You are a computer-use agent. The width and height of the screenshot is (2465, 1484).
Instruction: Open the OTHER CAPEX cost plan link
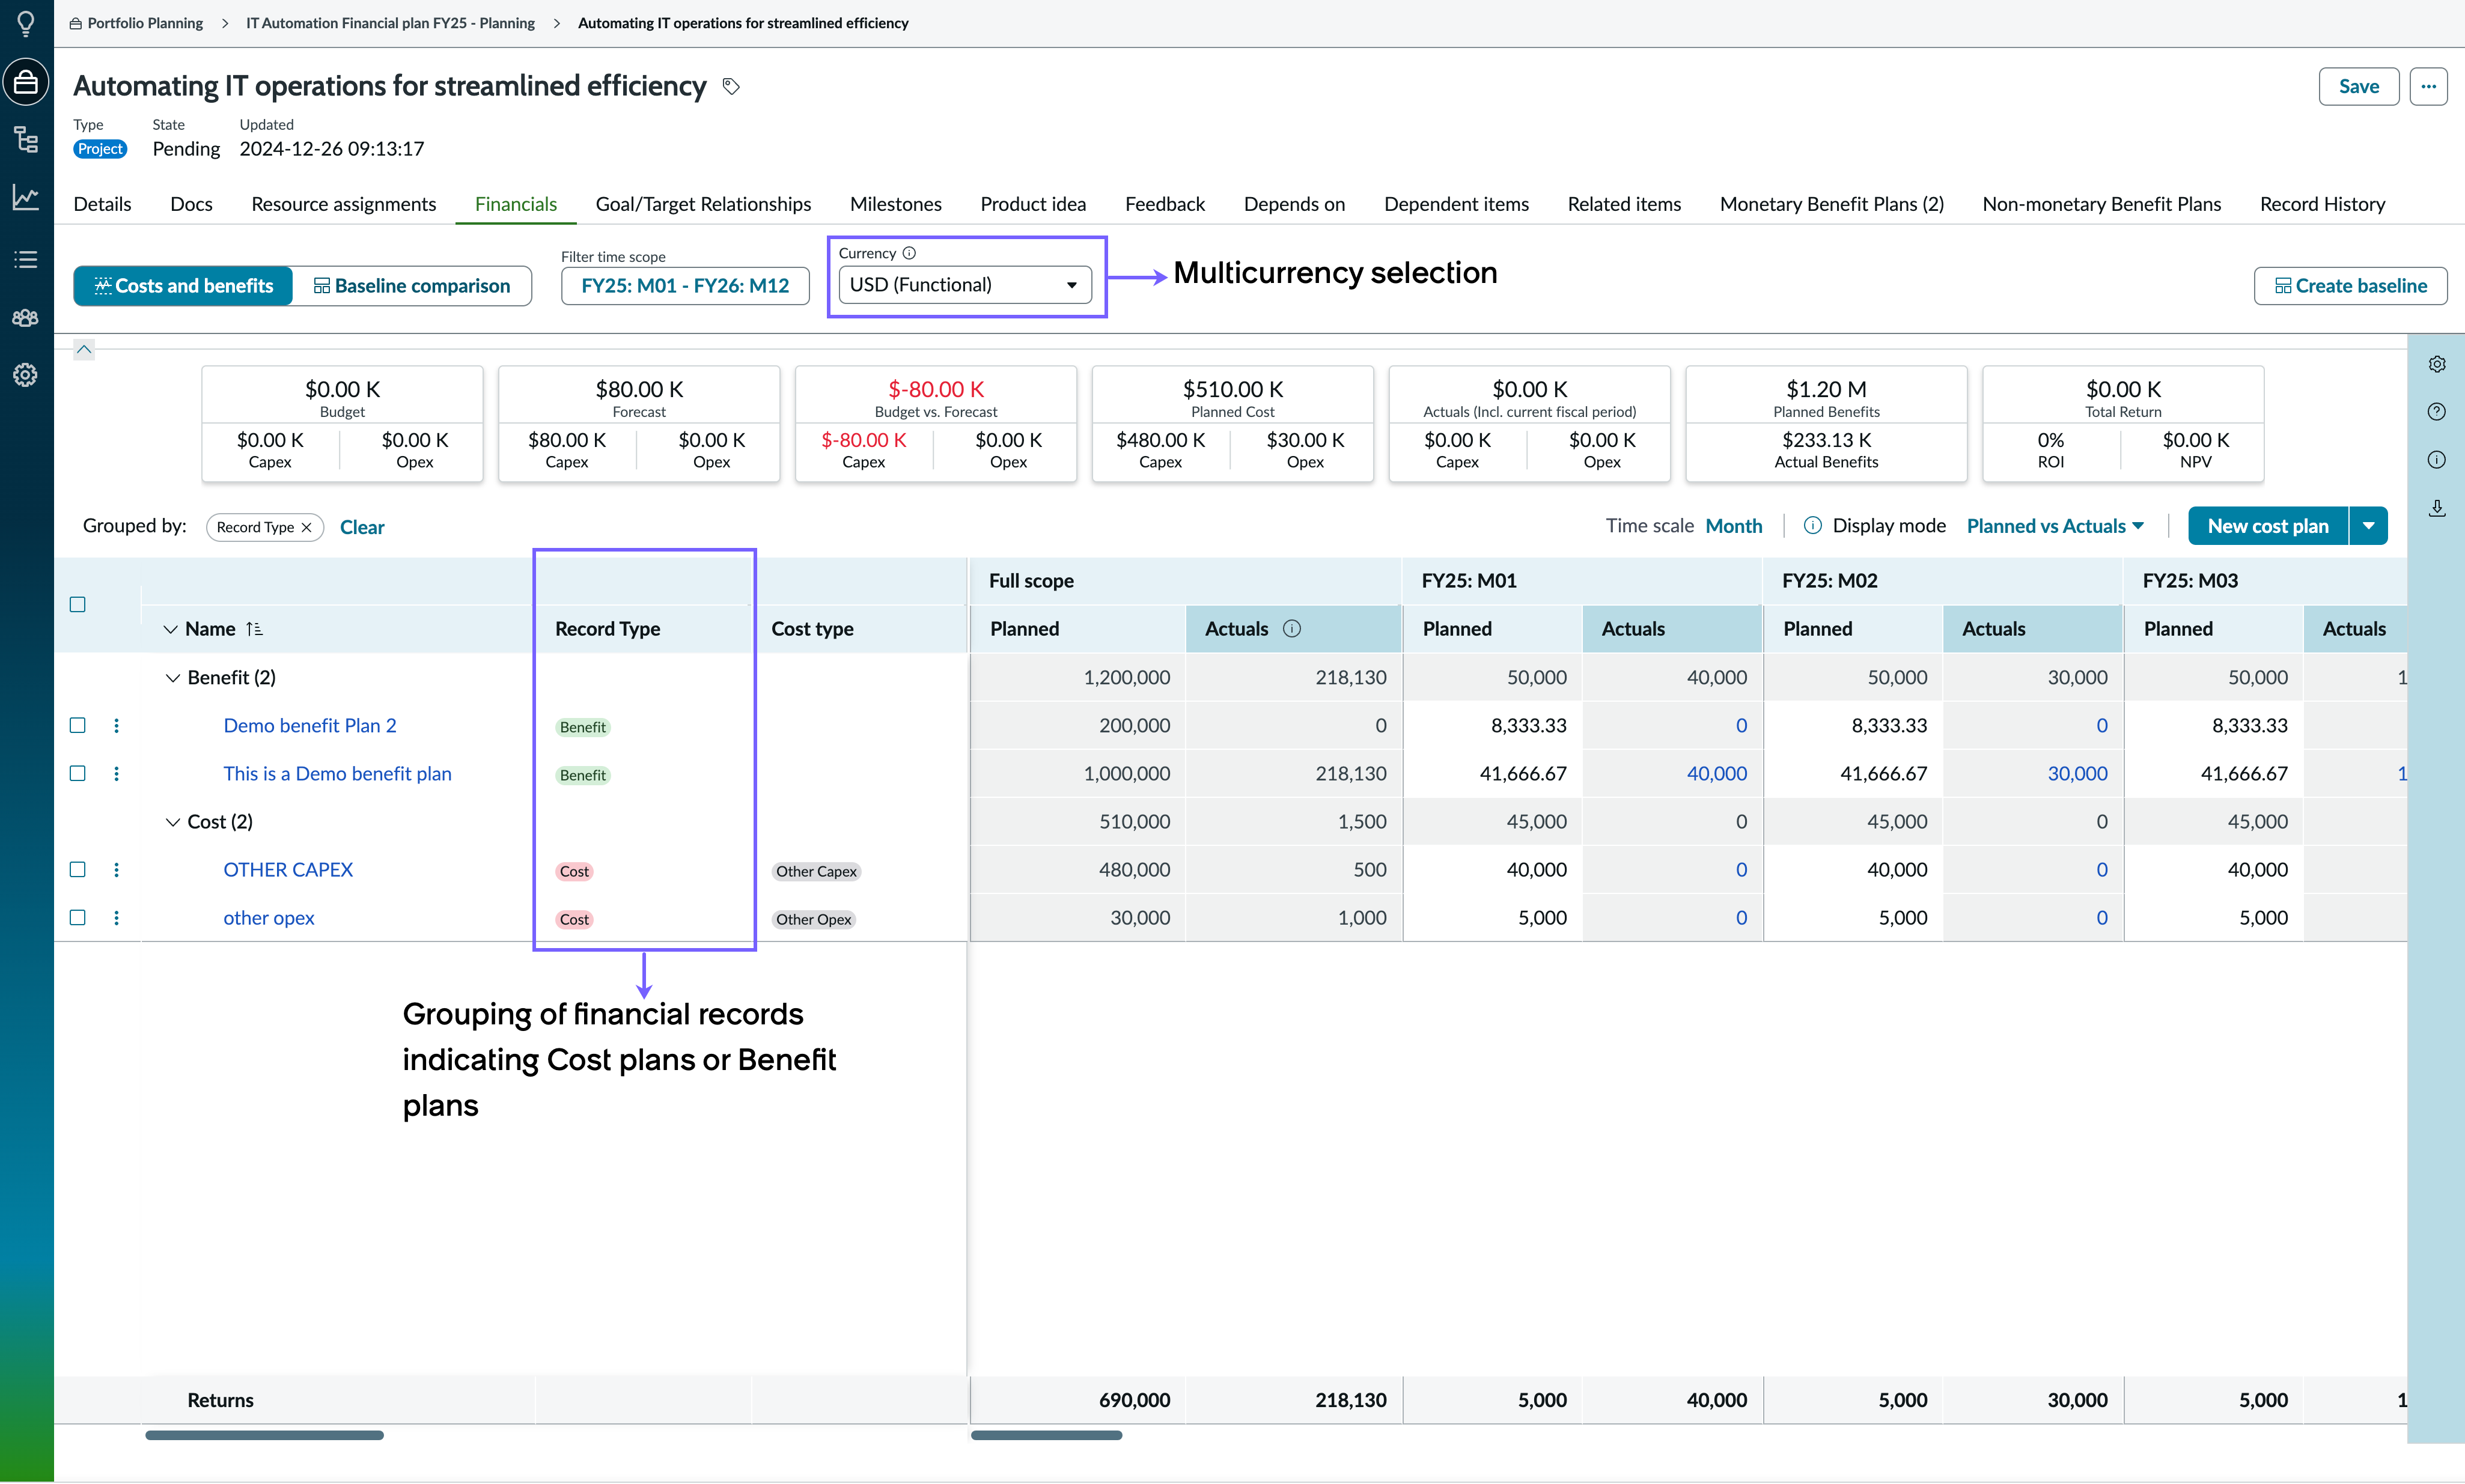(x=288, y=869)
